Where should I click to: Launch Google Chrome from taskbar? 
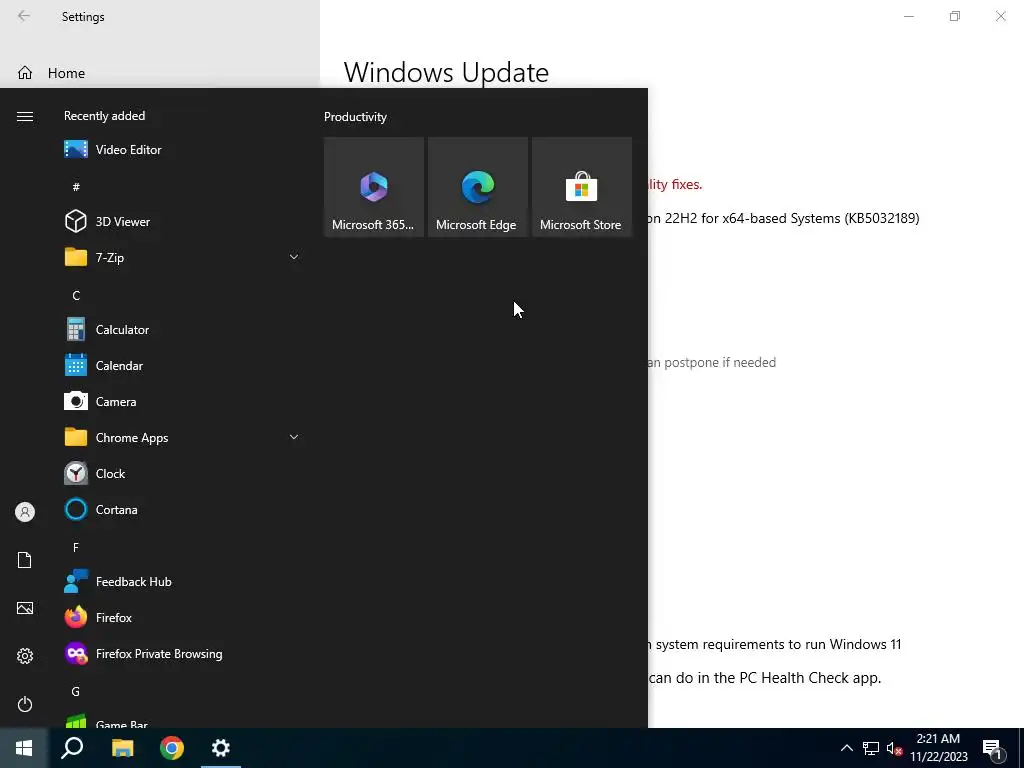[172, 748]
